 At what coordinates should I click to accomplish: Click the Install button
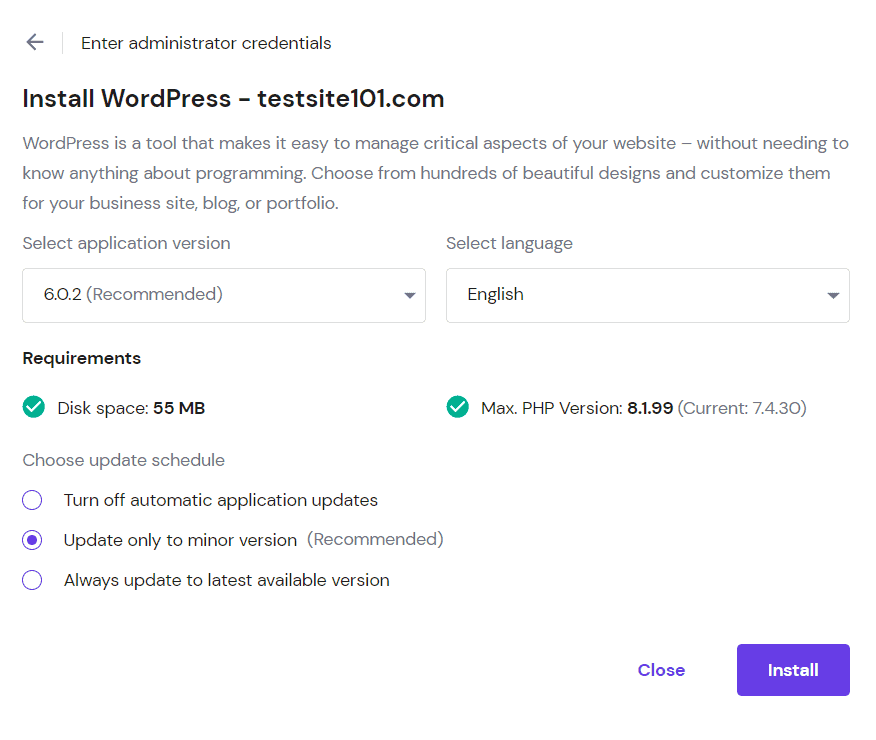(793, 670)
